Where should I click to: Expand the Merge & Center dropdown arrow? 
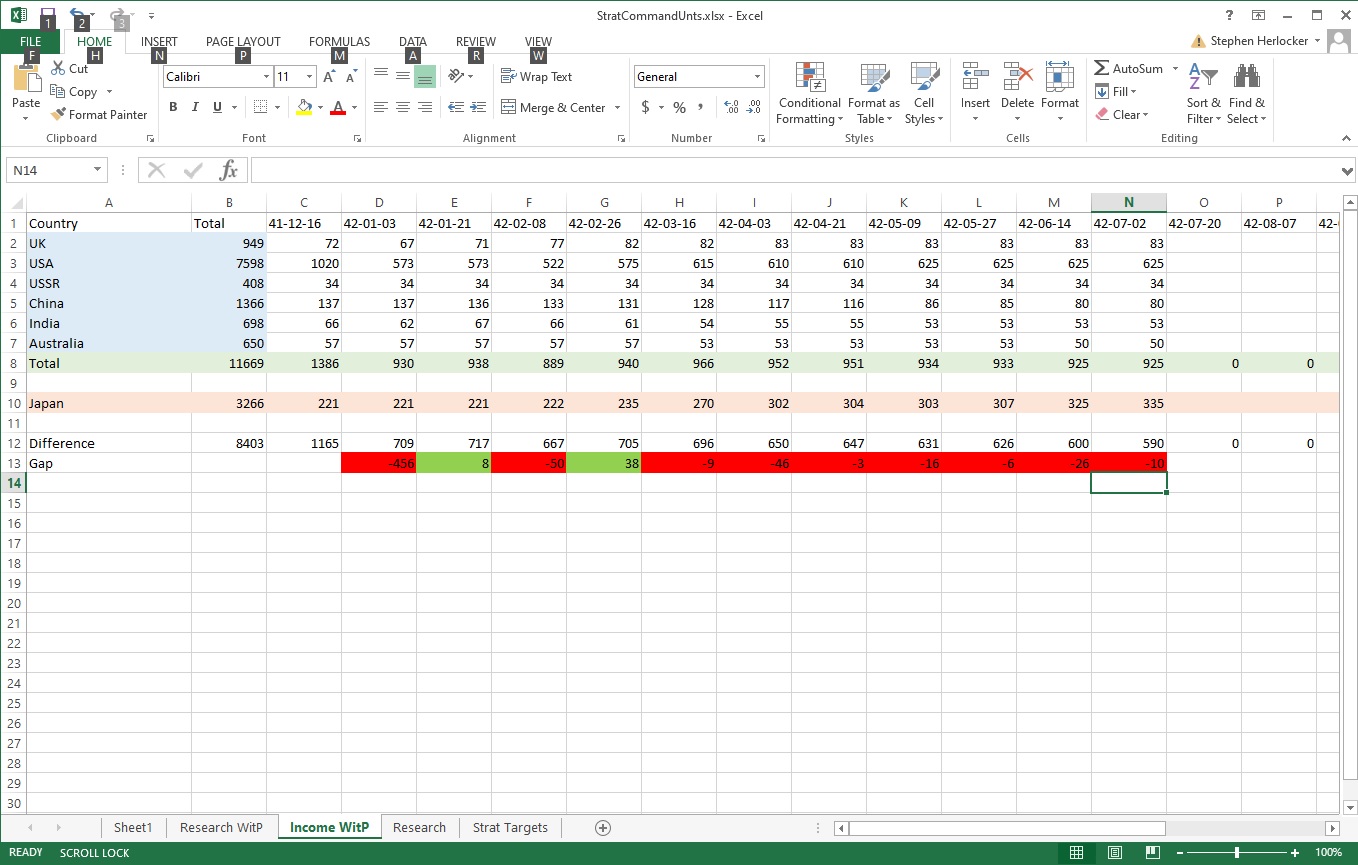point(617,108)
